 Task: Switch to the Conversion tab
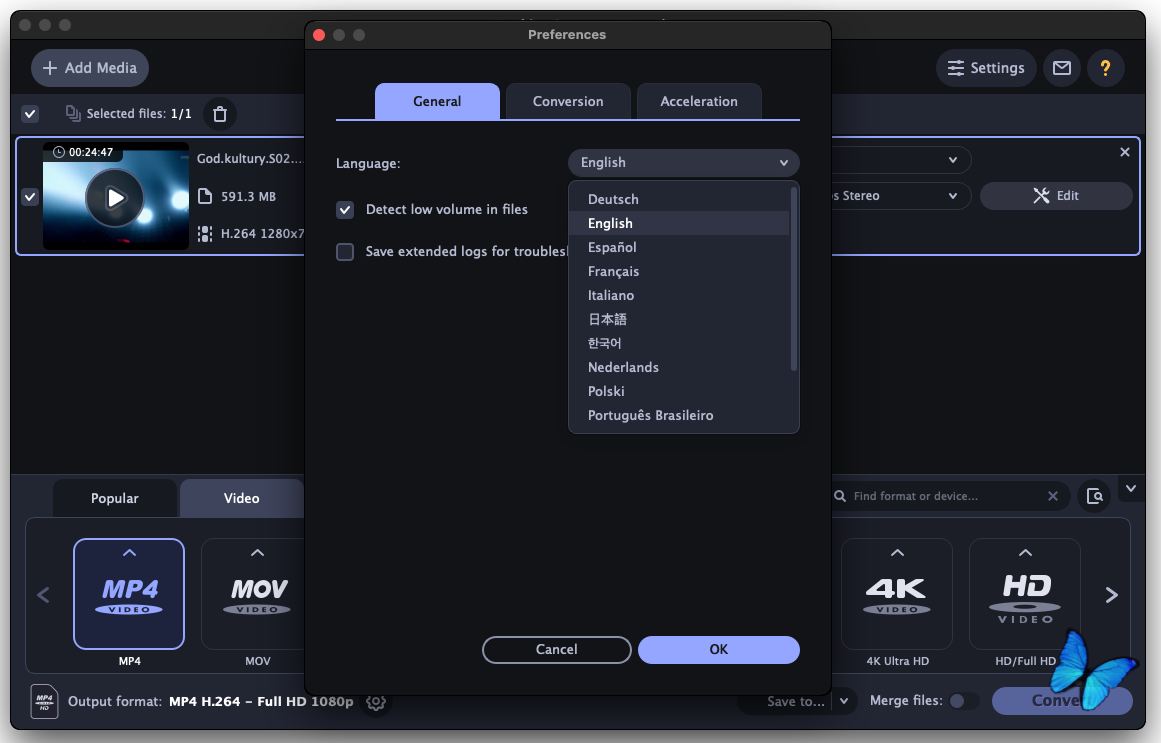tap(568, 101)
